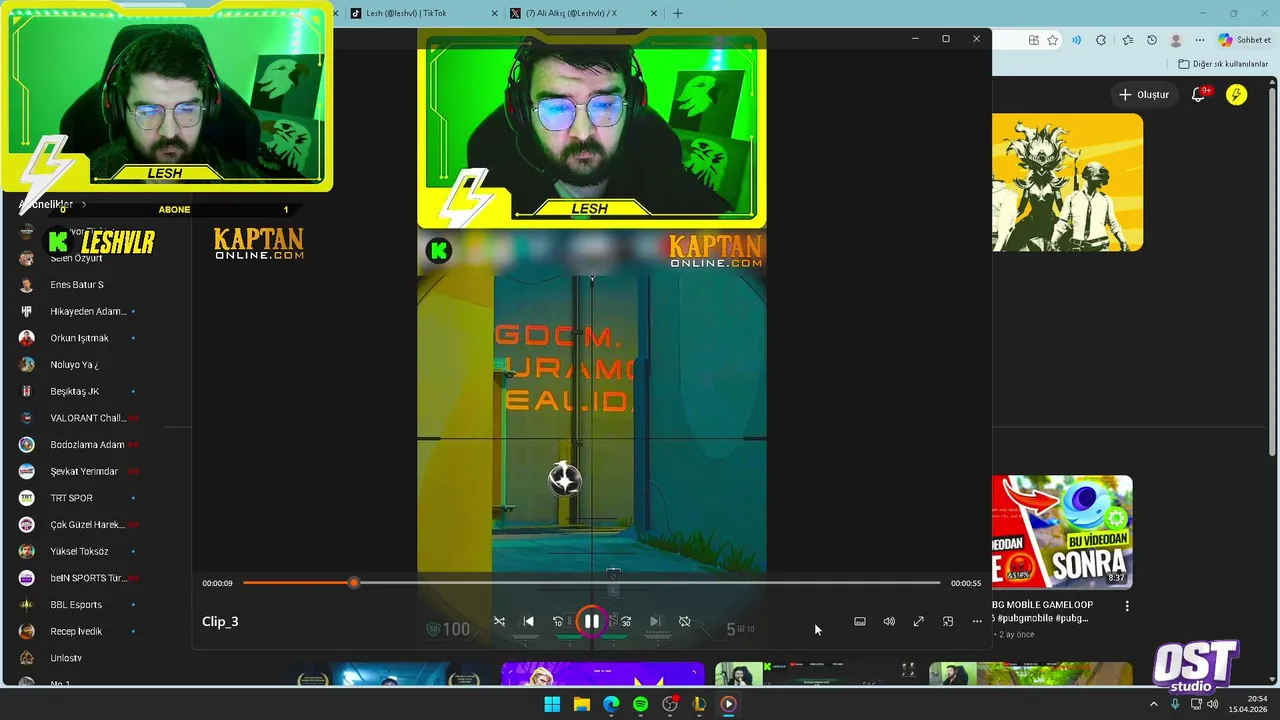1280x720 pixels.
Task: Toggle repeat mode in media player
Action: [685, 621]
